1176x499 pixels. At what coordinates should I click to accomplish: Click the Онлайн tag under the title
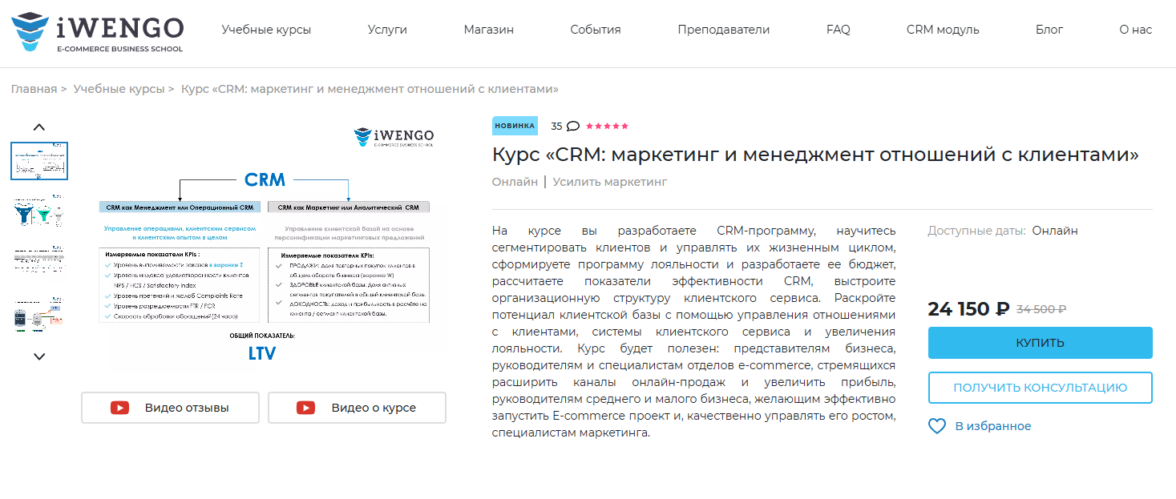[x=514, y=182]
